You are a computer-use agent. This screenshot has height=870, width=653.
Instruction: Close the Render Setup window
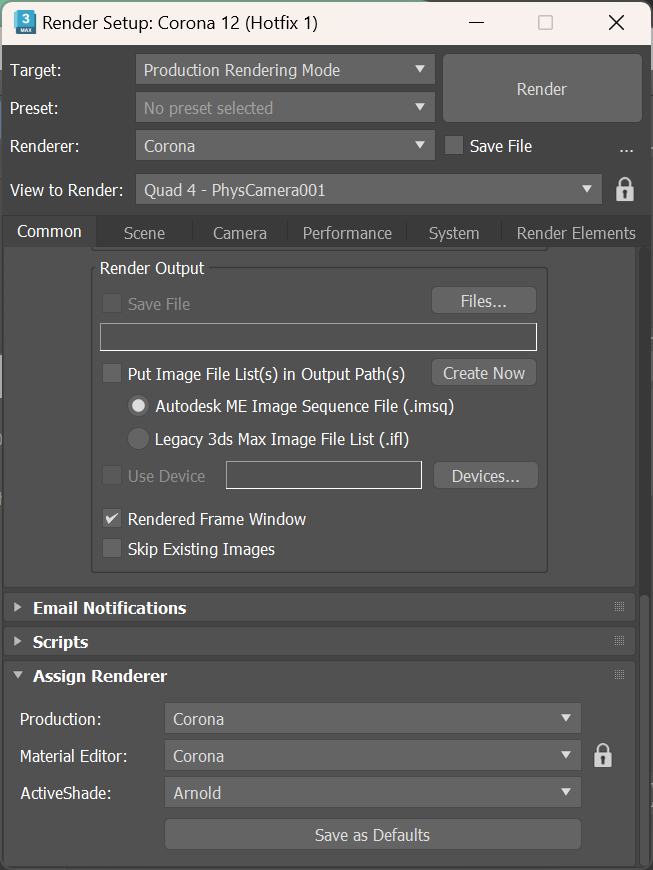coord(616,23)
